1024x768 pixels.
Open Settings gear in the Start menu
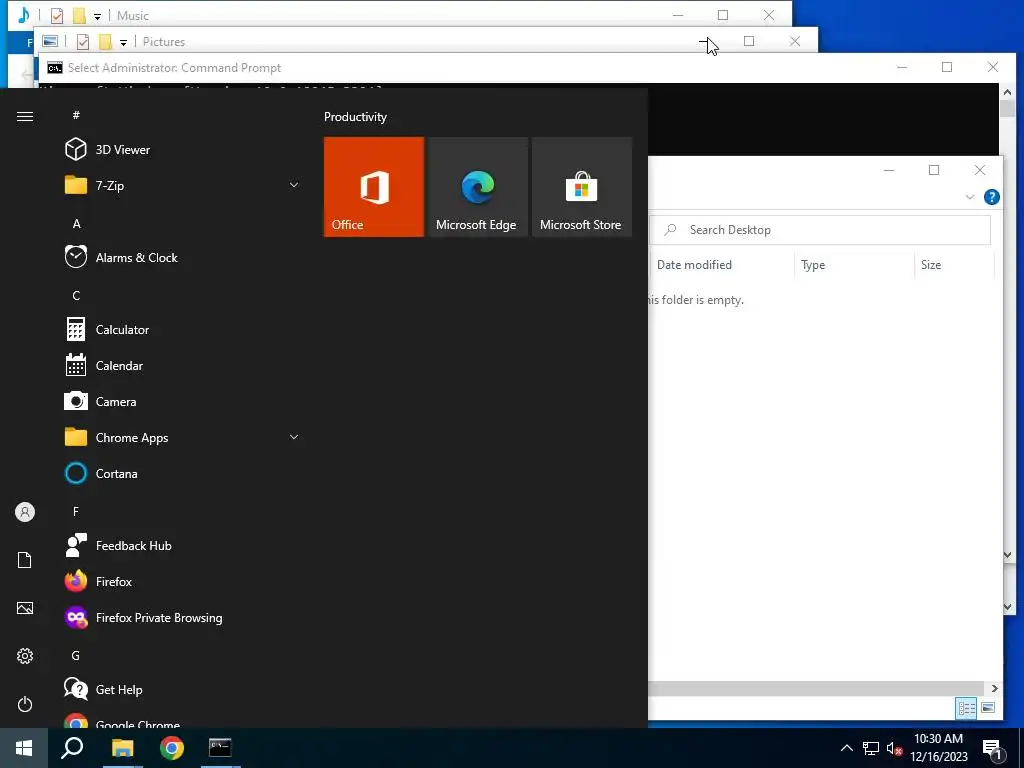click(x=25, y=656)
